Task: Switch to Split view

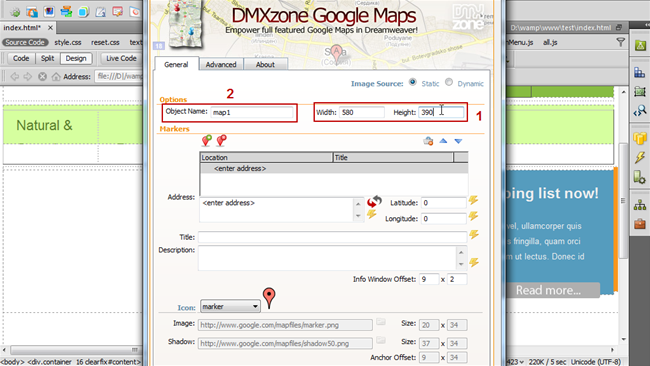Action: pyautogui.click(x=47, y=58)
